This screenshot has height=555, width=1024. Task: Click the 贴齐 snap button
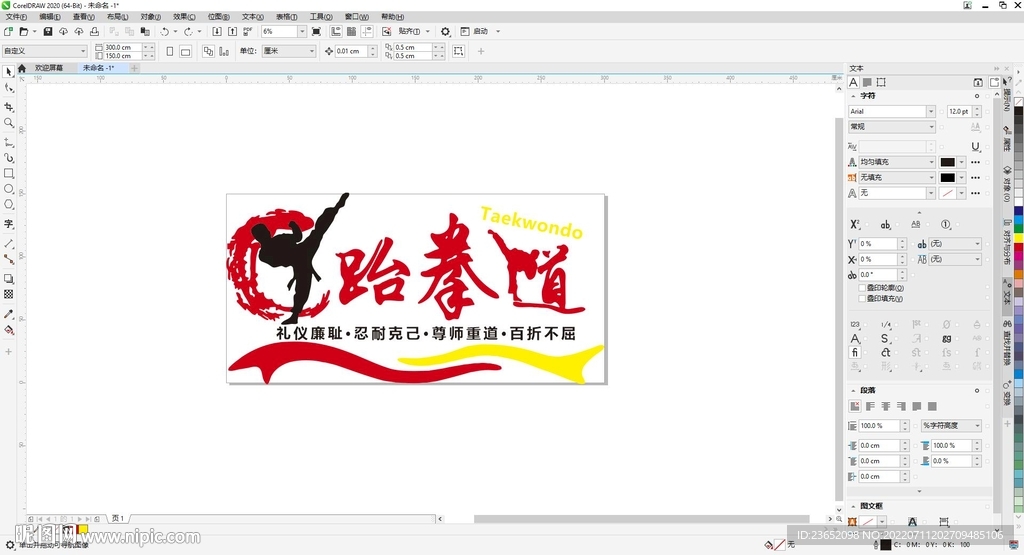pyautogui.click(x=409, y=31)
